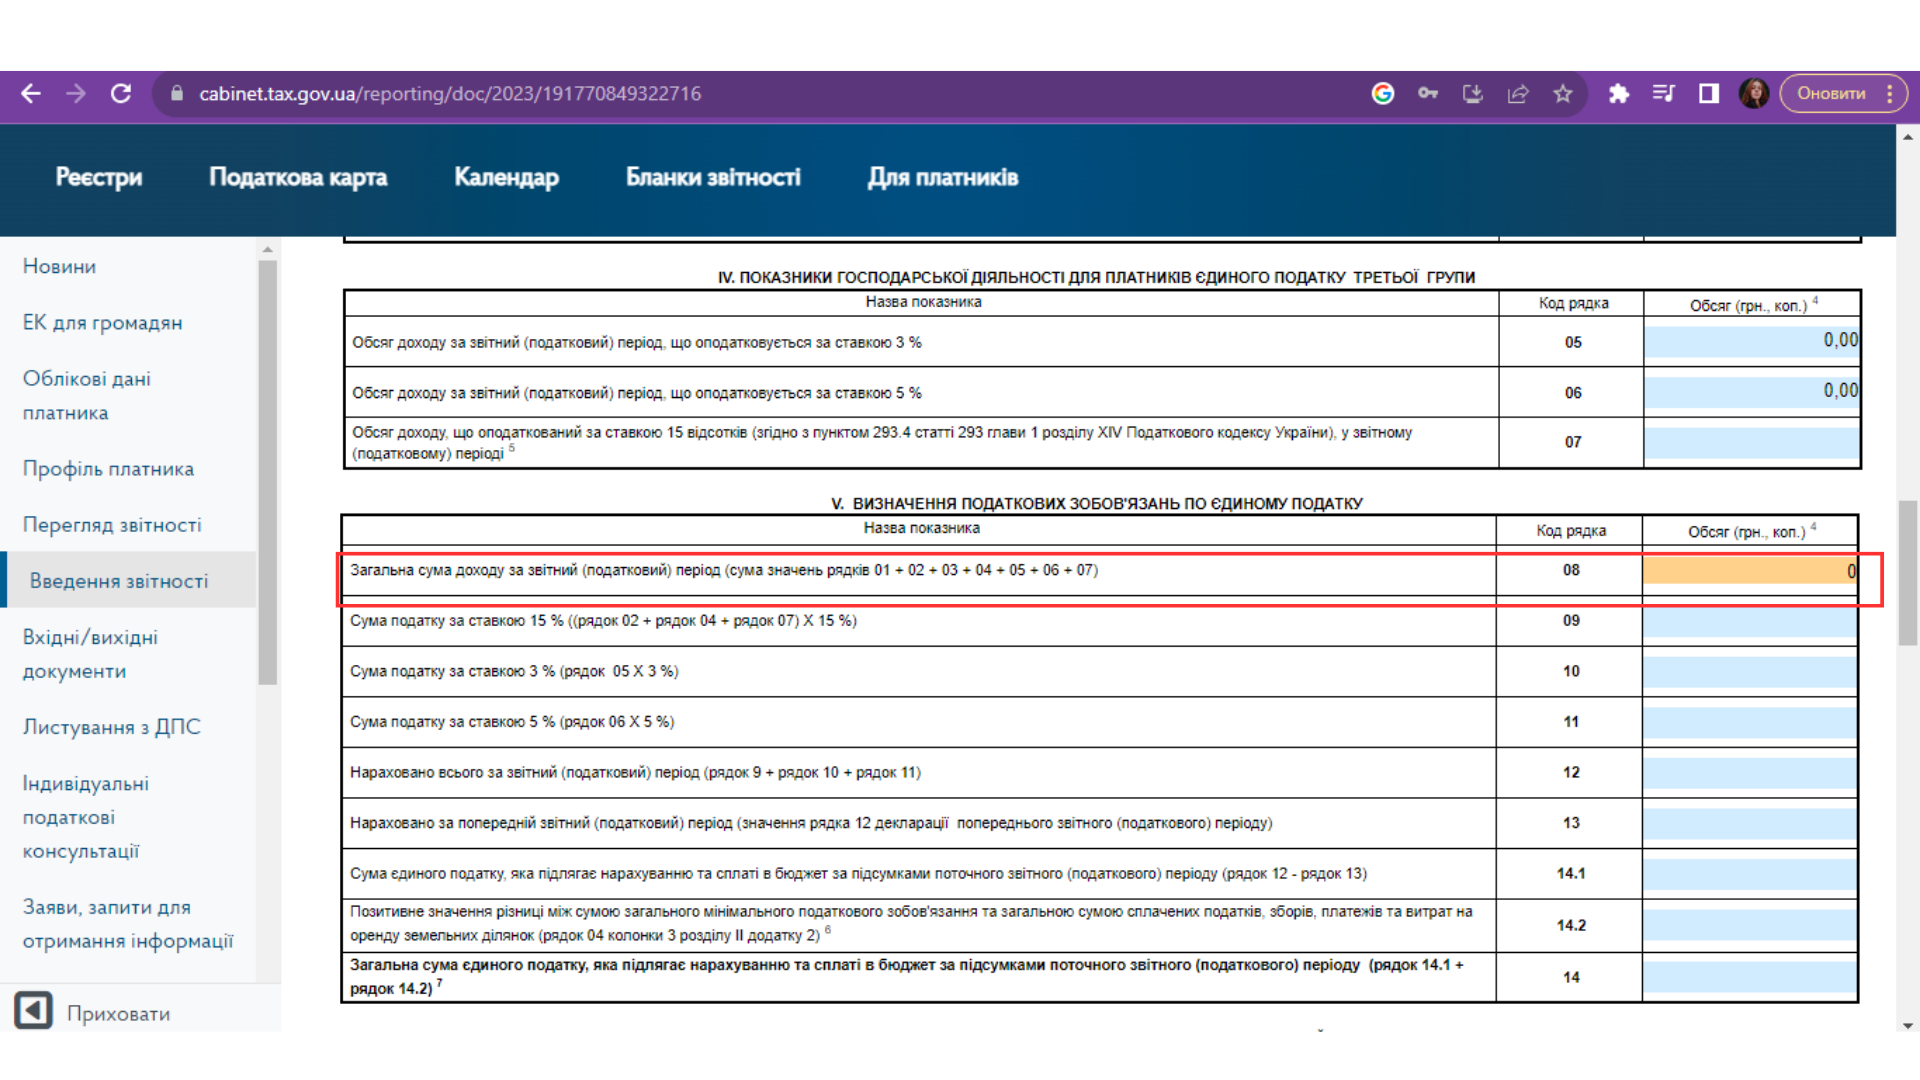Select Бланки звітності in navigation

pyautogui.click(x=713, y=178)
